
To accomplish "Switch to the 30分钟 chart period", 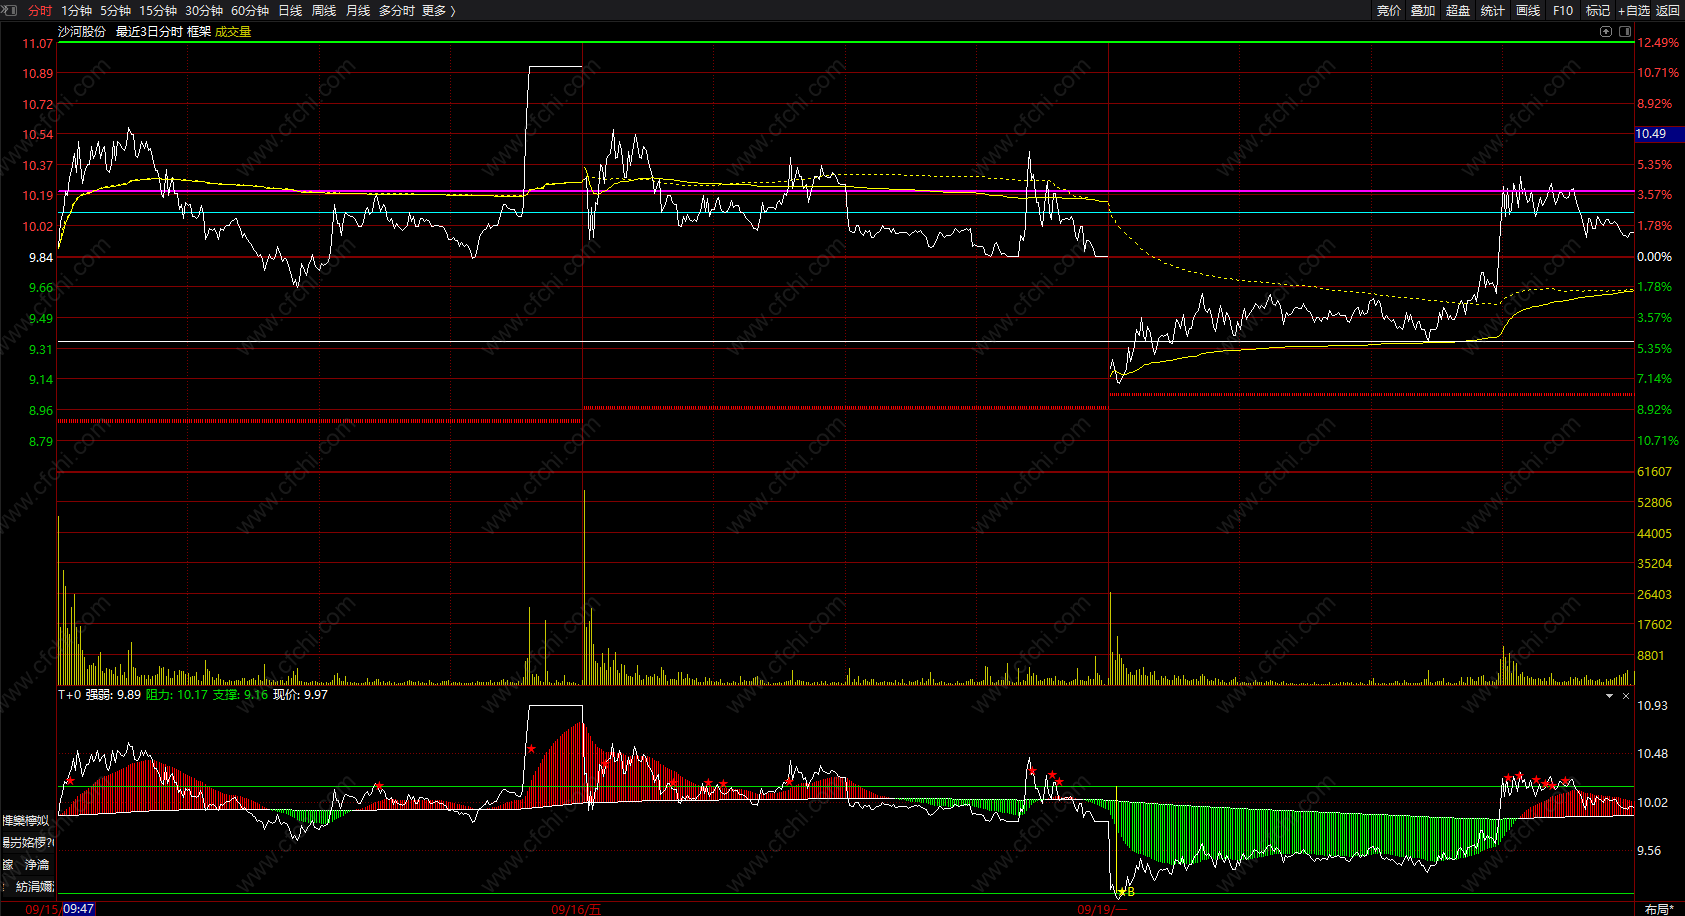I will point(204,10).
